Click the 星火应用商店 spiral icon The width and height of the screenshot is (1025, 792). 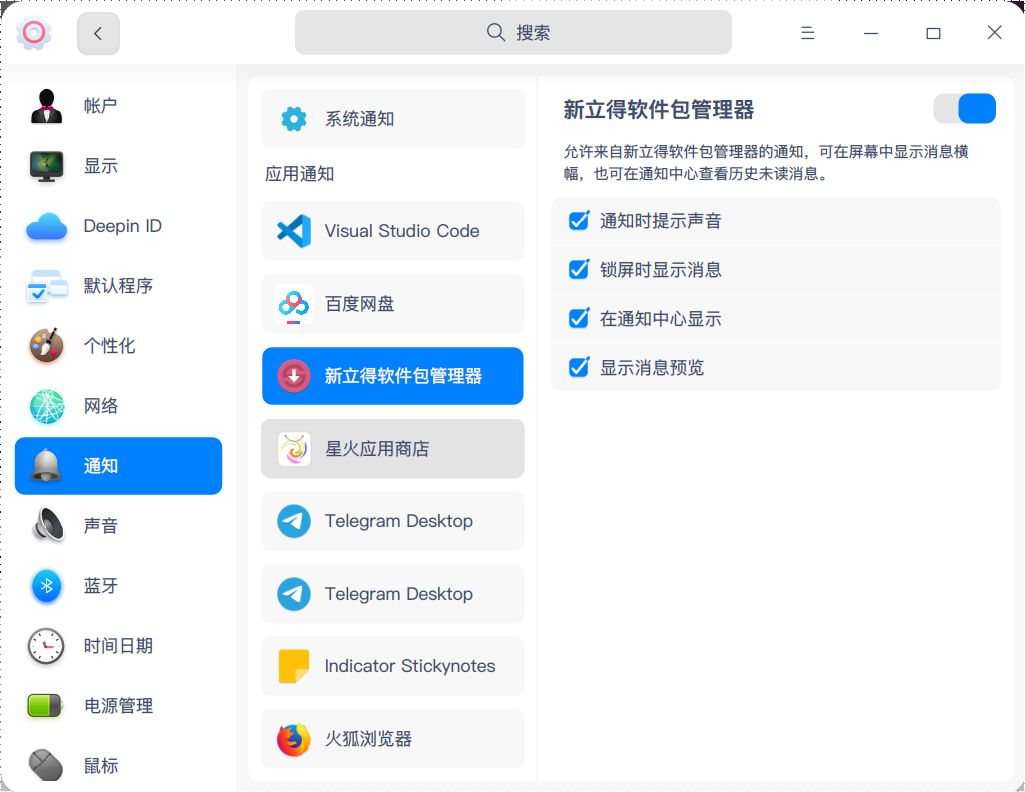click(x=294, y=449)
